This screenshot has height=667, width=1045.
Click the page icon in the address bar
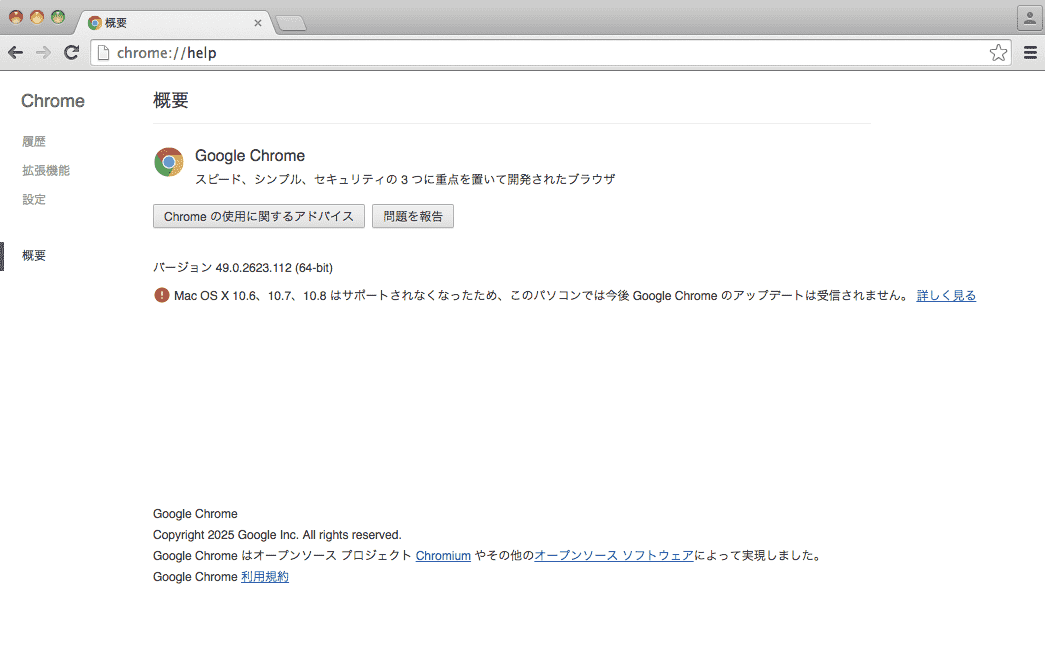coord(103,53)
